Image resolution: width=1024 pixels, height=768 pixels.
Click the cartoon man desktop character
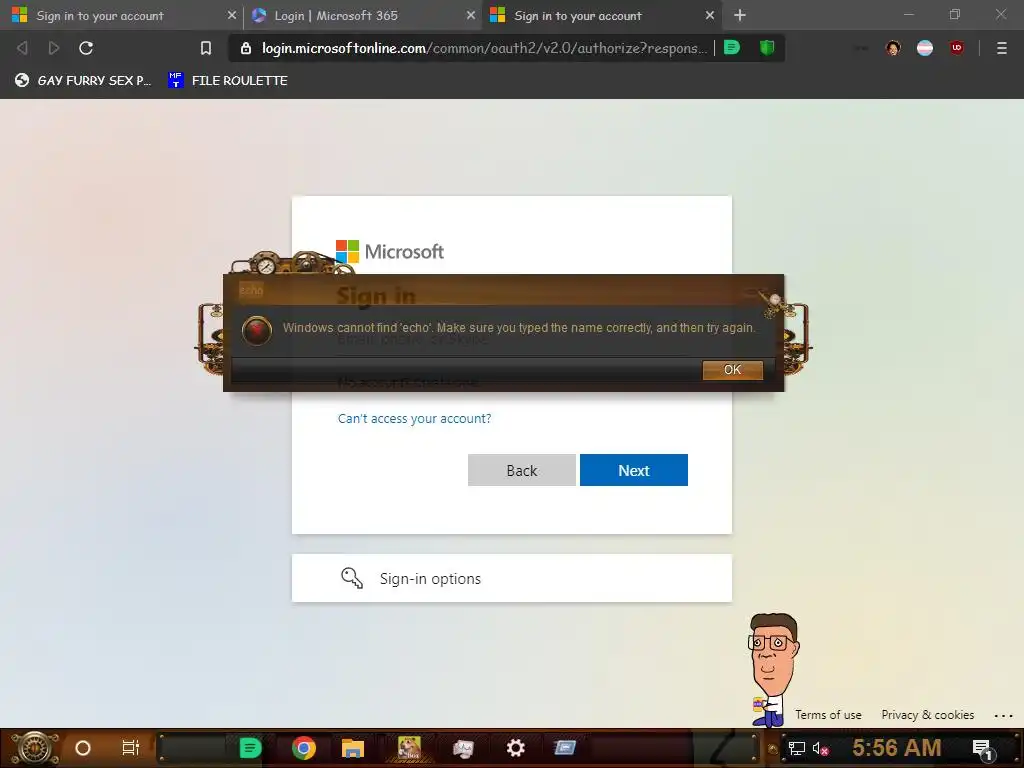coord(773,669)
